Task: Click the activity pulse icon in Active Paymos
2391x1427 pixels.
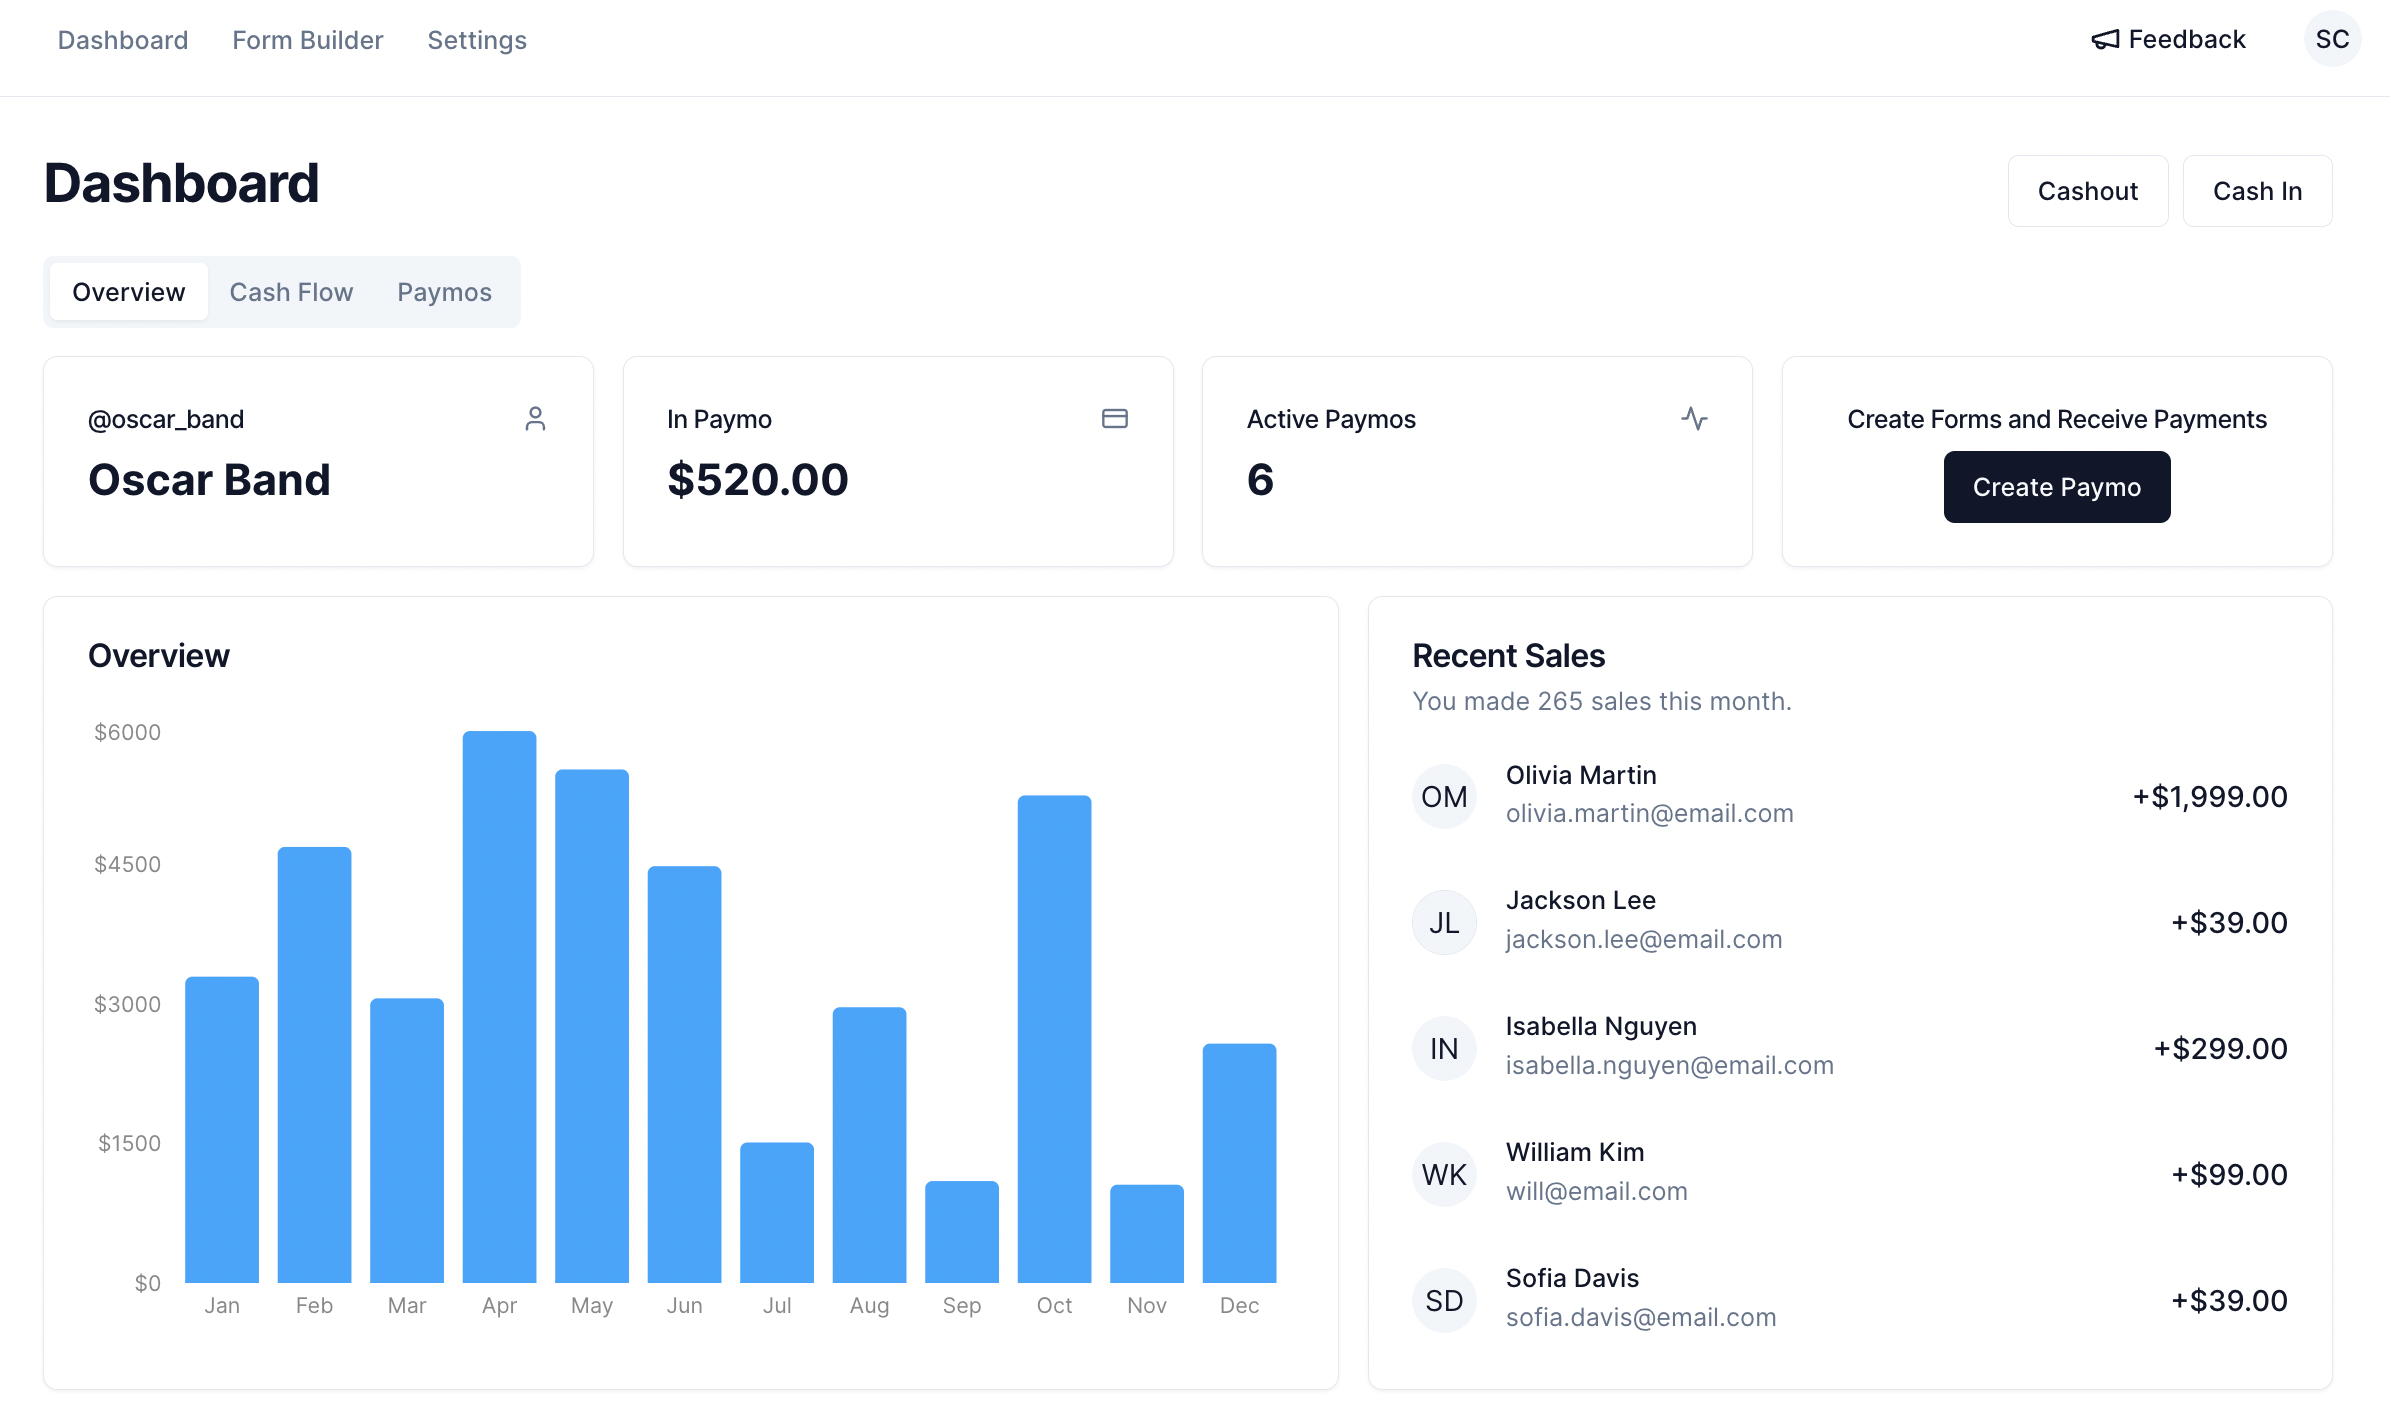Action: (x=1694, y=419)
